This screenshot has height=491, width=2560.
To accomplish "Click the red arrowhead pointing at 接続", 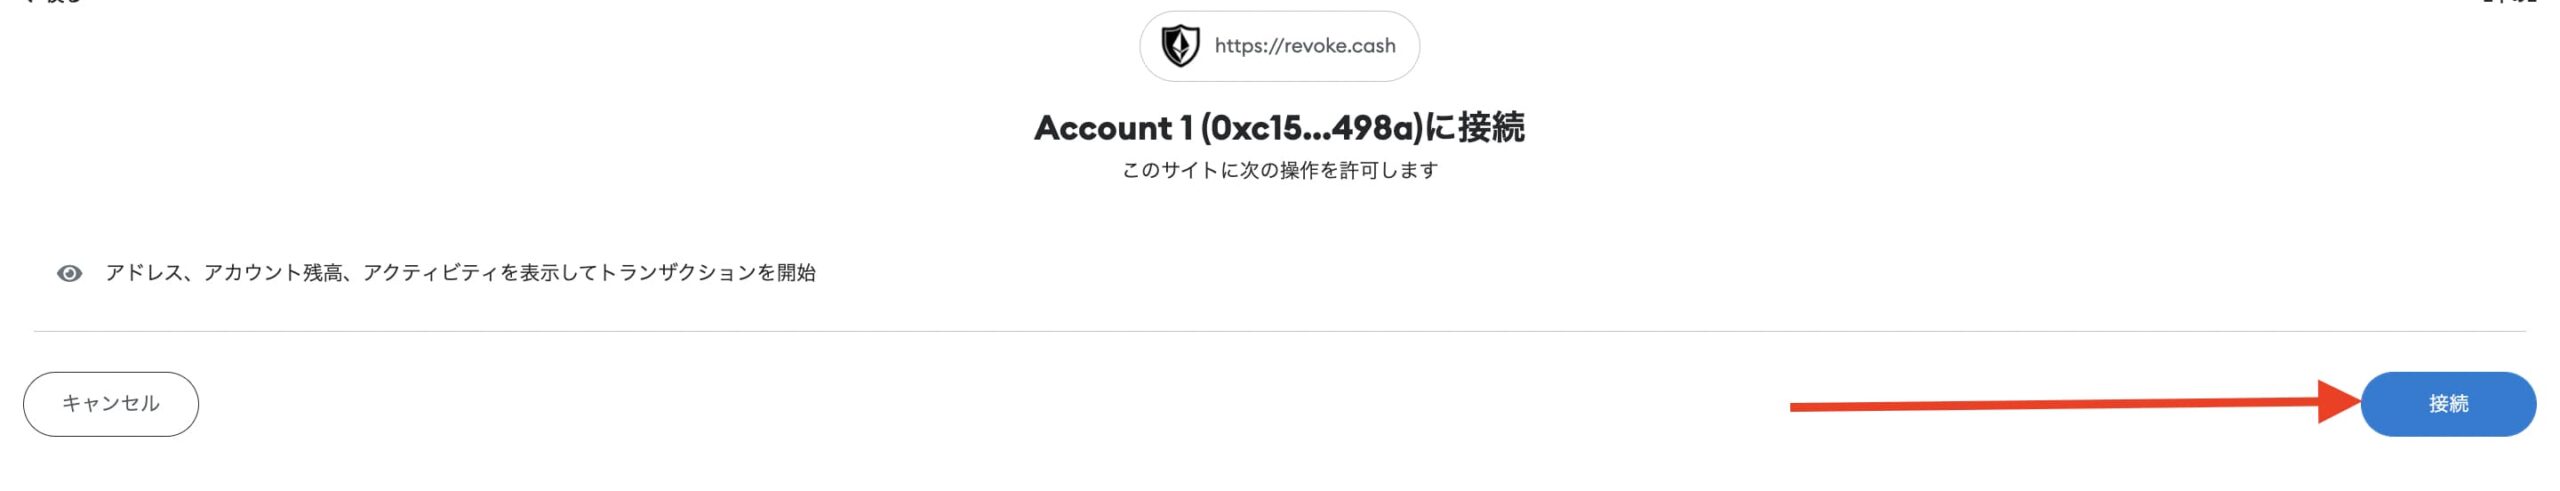I will pyautogui.click(x=2339, y=402).
